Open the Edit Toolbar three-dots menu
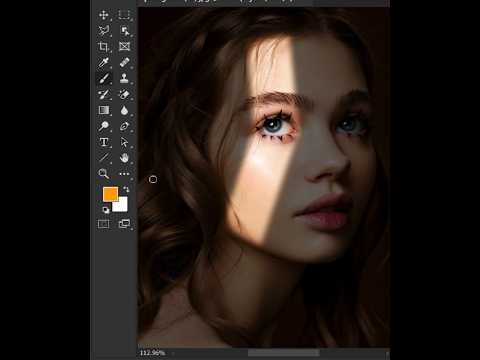Image resolution: width=480 pixels, height=360 pixels. [x=124, y=174]
